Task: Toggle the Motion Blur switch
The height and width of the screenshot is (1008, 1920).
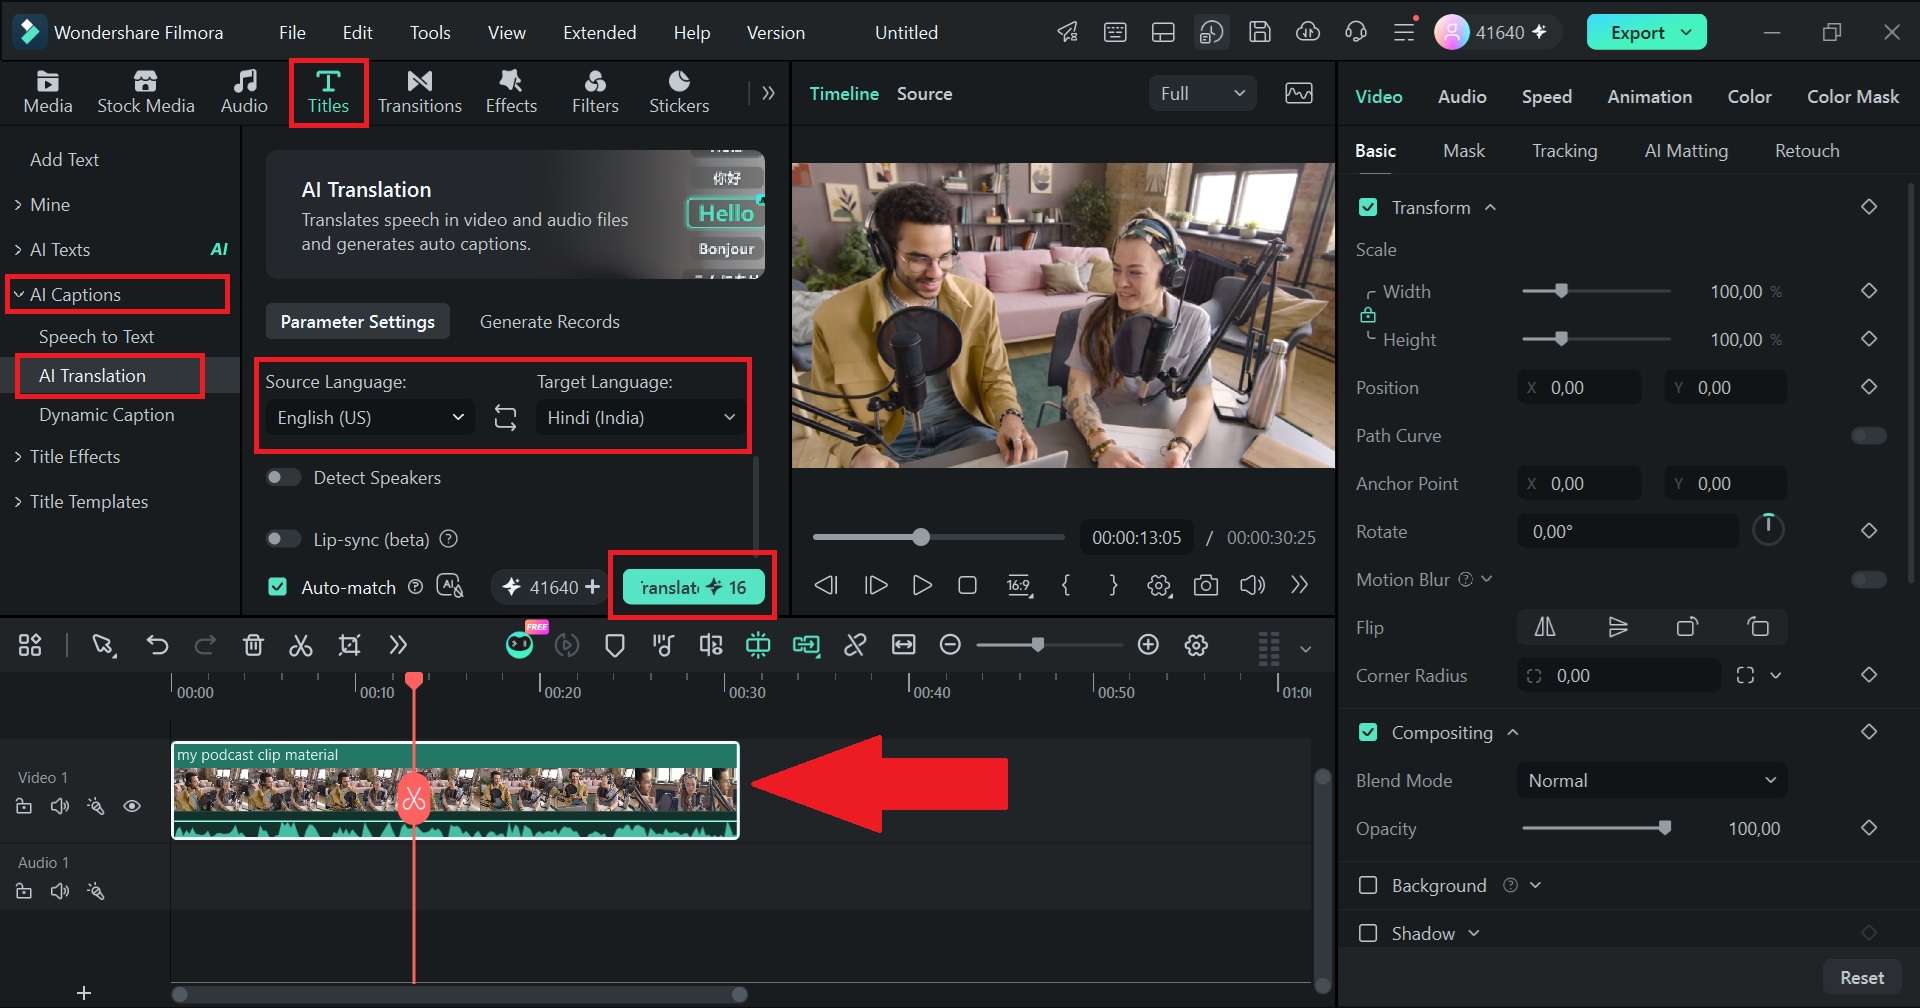Action: tap(1868, 580)
